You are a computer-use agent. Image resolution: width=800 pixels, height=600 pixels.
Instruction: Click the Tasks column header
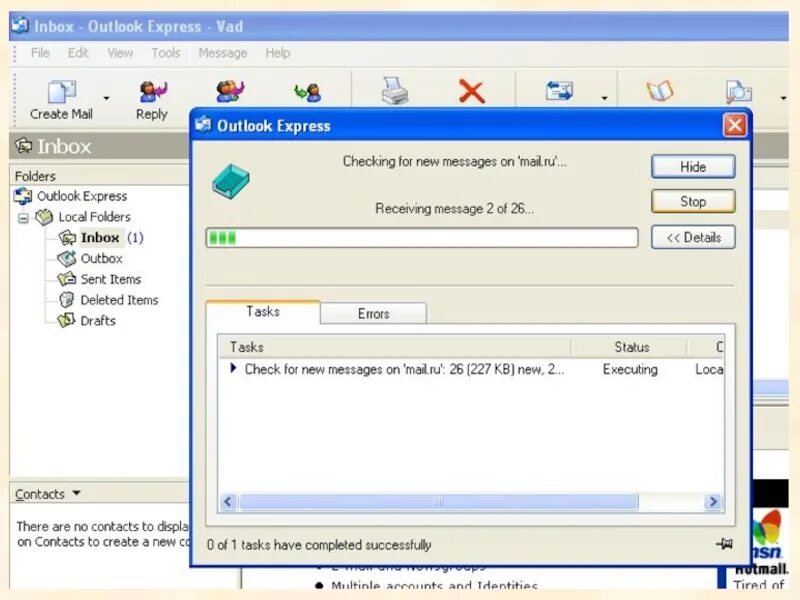pyautogui.click(x=394, y=347)
